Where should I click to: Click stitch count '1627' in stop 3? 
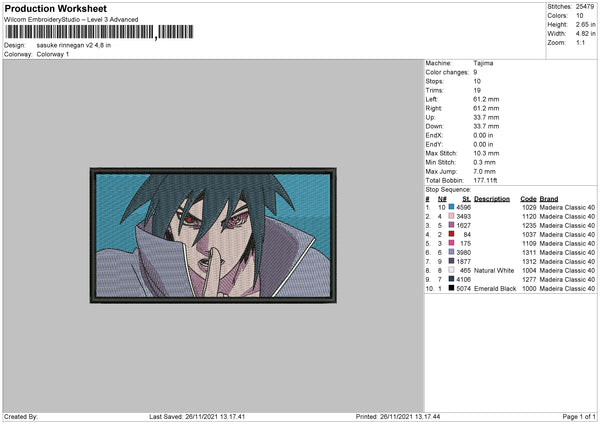[x=464, y=225]
